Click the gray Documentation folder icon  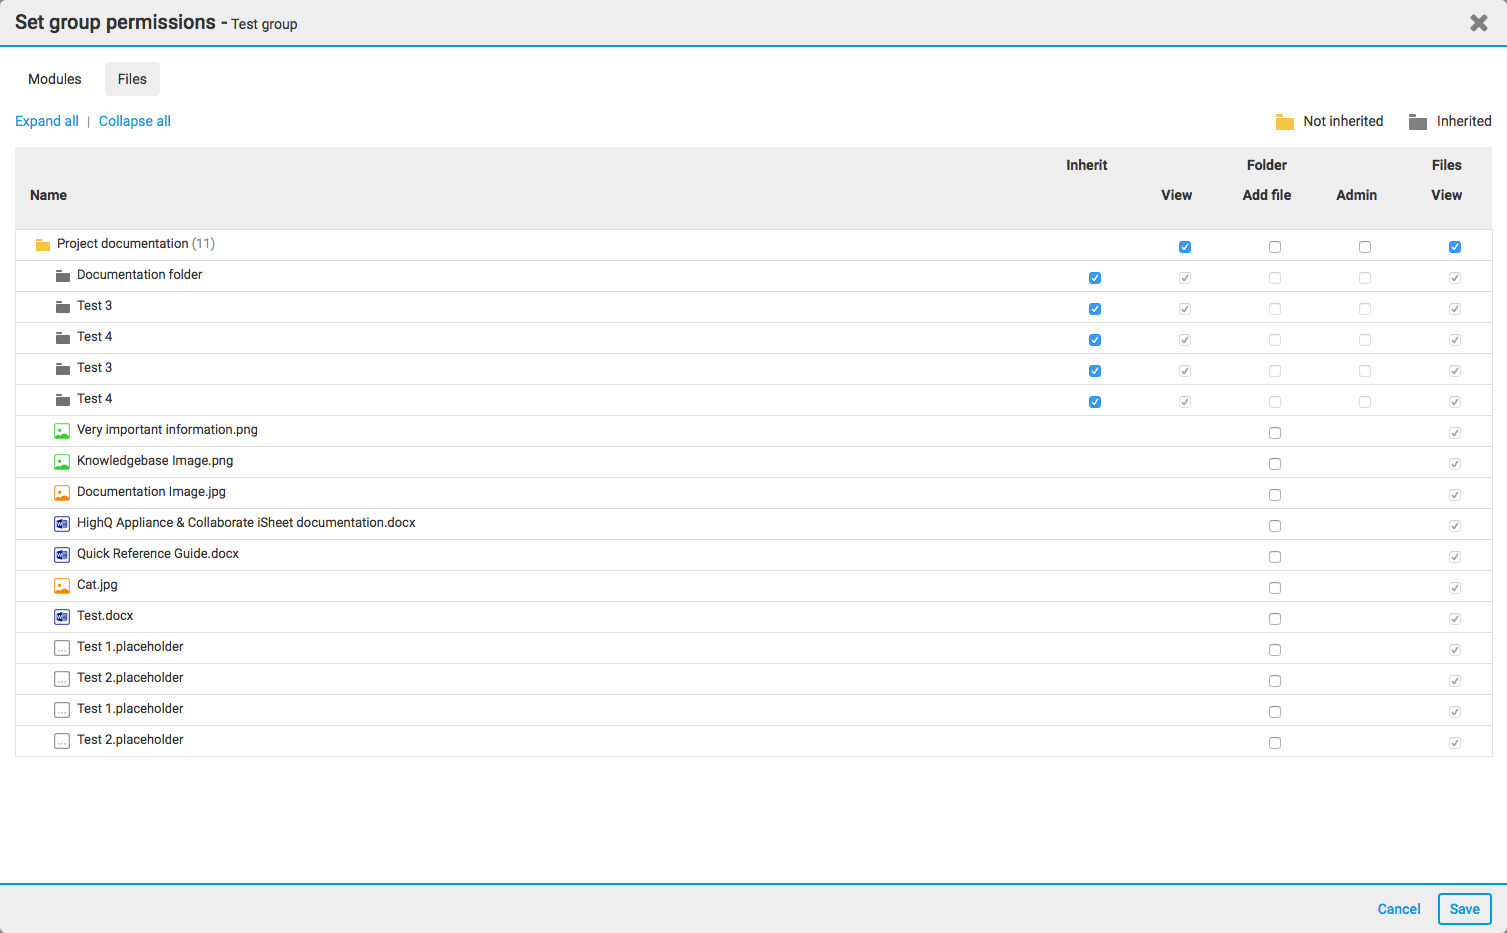click(62, 276)
